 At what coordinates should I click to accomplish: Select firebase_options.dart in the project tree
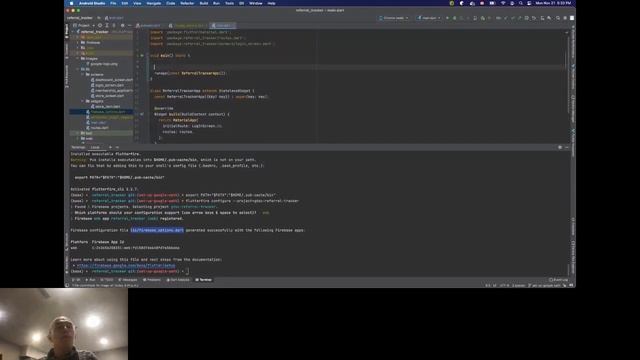pos(102,112)
